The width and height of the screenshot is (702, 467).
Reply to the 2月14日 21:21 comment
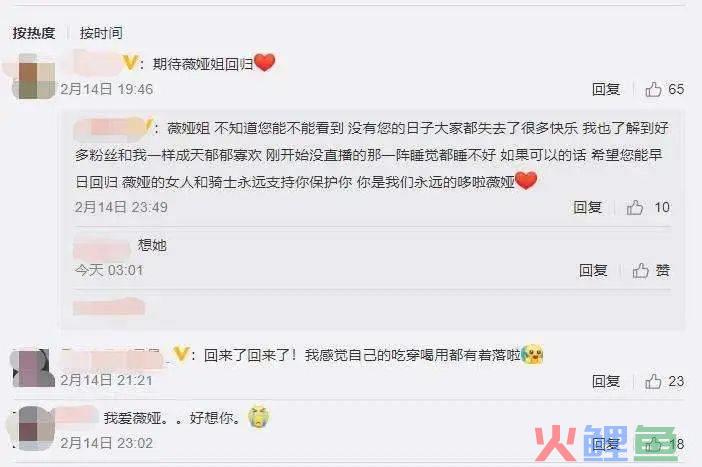(x=606, y=381)
